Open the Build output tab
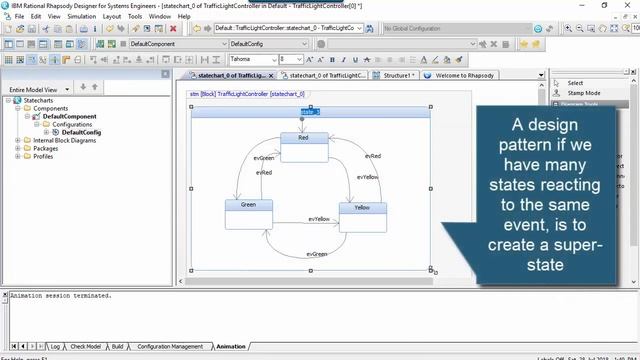The width and height of the screenshot is (640, 360). pyautogui.click(x=118, y=346)
